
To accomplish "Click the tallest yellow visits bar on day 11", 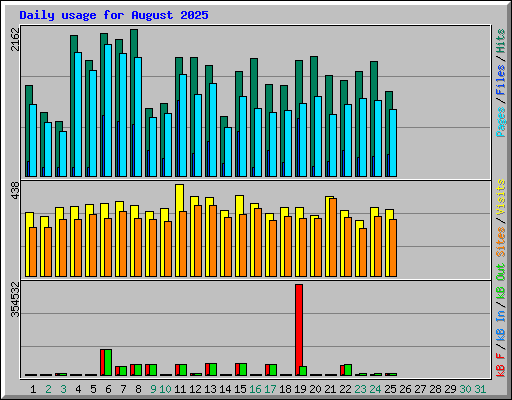I will pos(179,230).
